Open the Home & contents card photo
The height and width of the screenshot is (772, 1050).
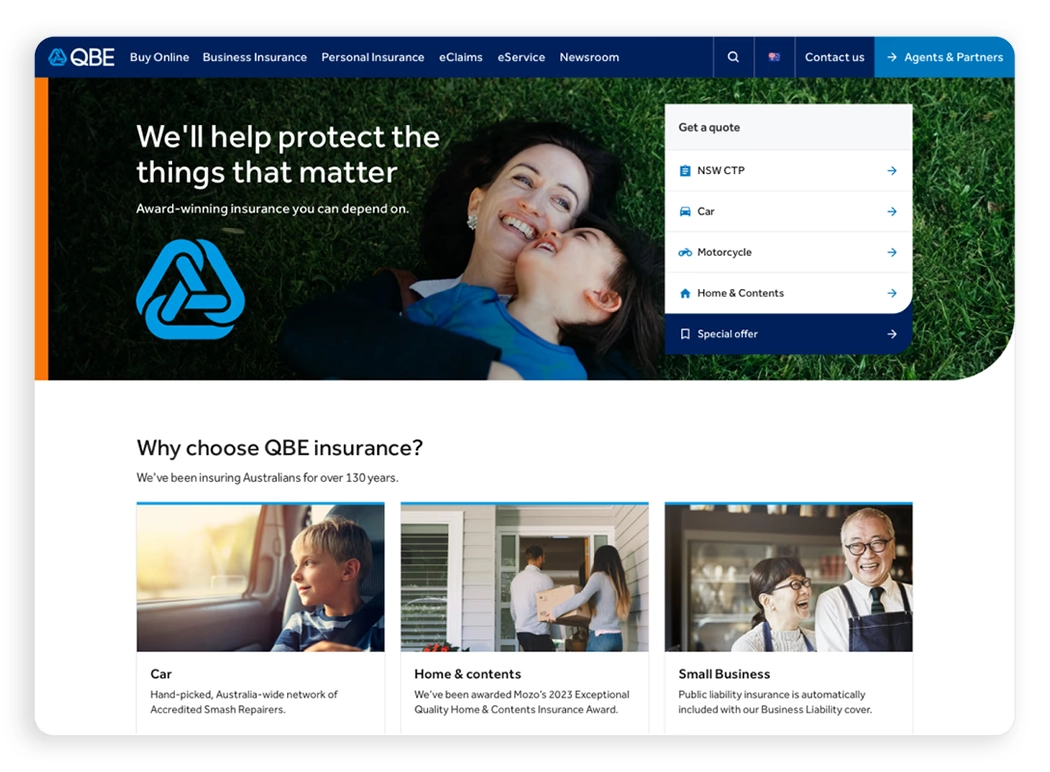524,578
